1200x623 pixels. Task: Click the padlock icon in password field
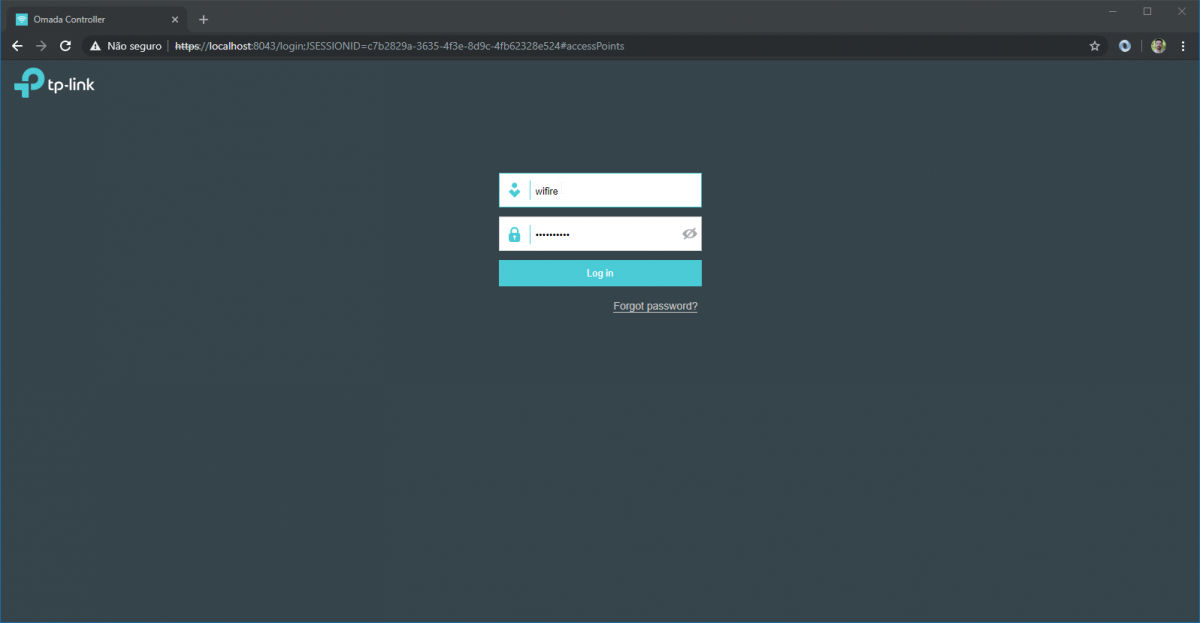tap(514, 233)
